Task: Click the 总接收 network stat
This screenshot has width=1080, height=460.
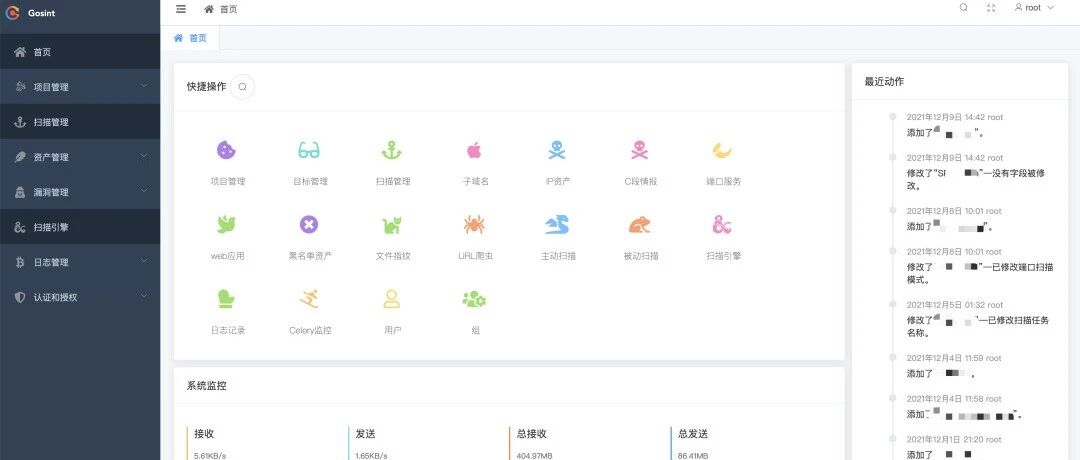Action: coord(532,434)
